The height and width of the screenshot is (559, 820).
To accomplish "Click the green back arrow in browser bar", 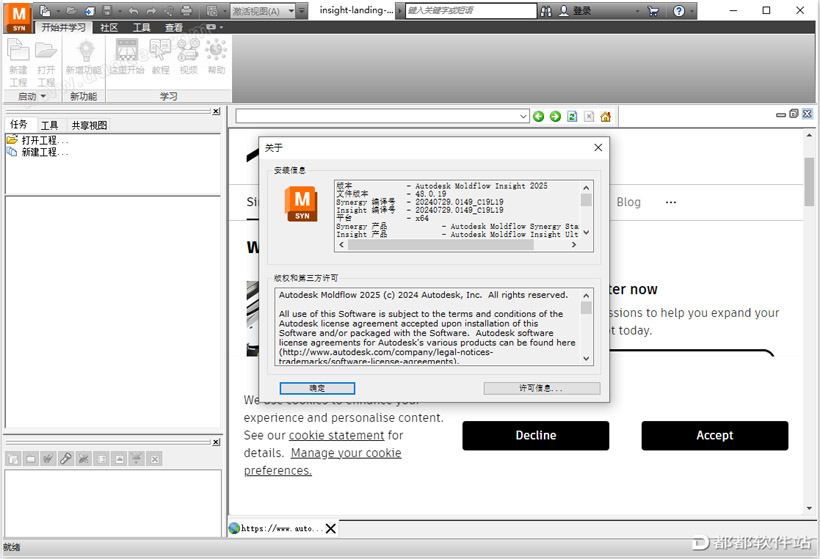I will click(539, 117).
